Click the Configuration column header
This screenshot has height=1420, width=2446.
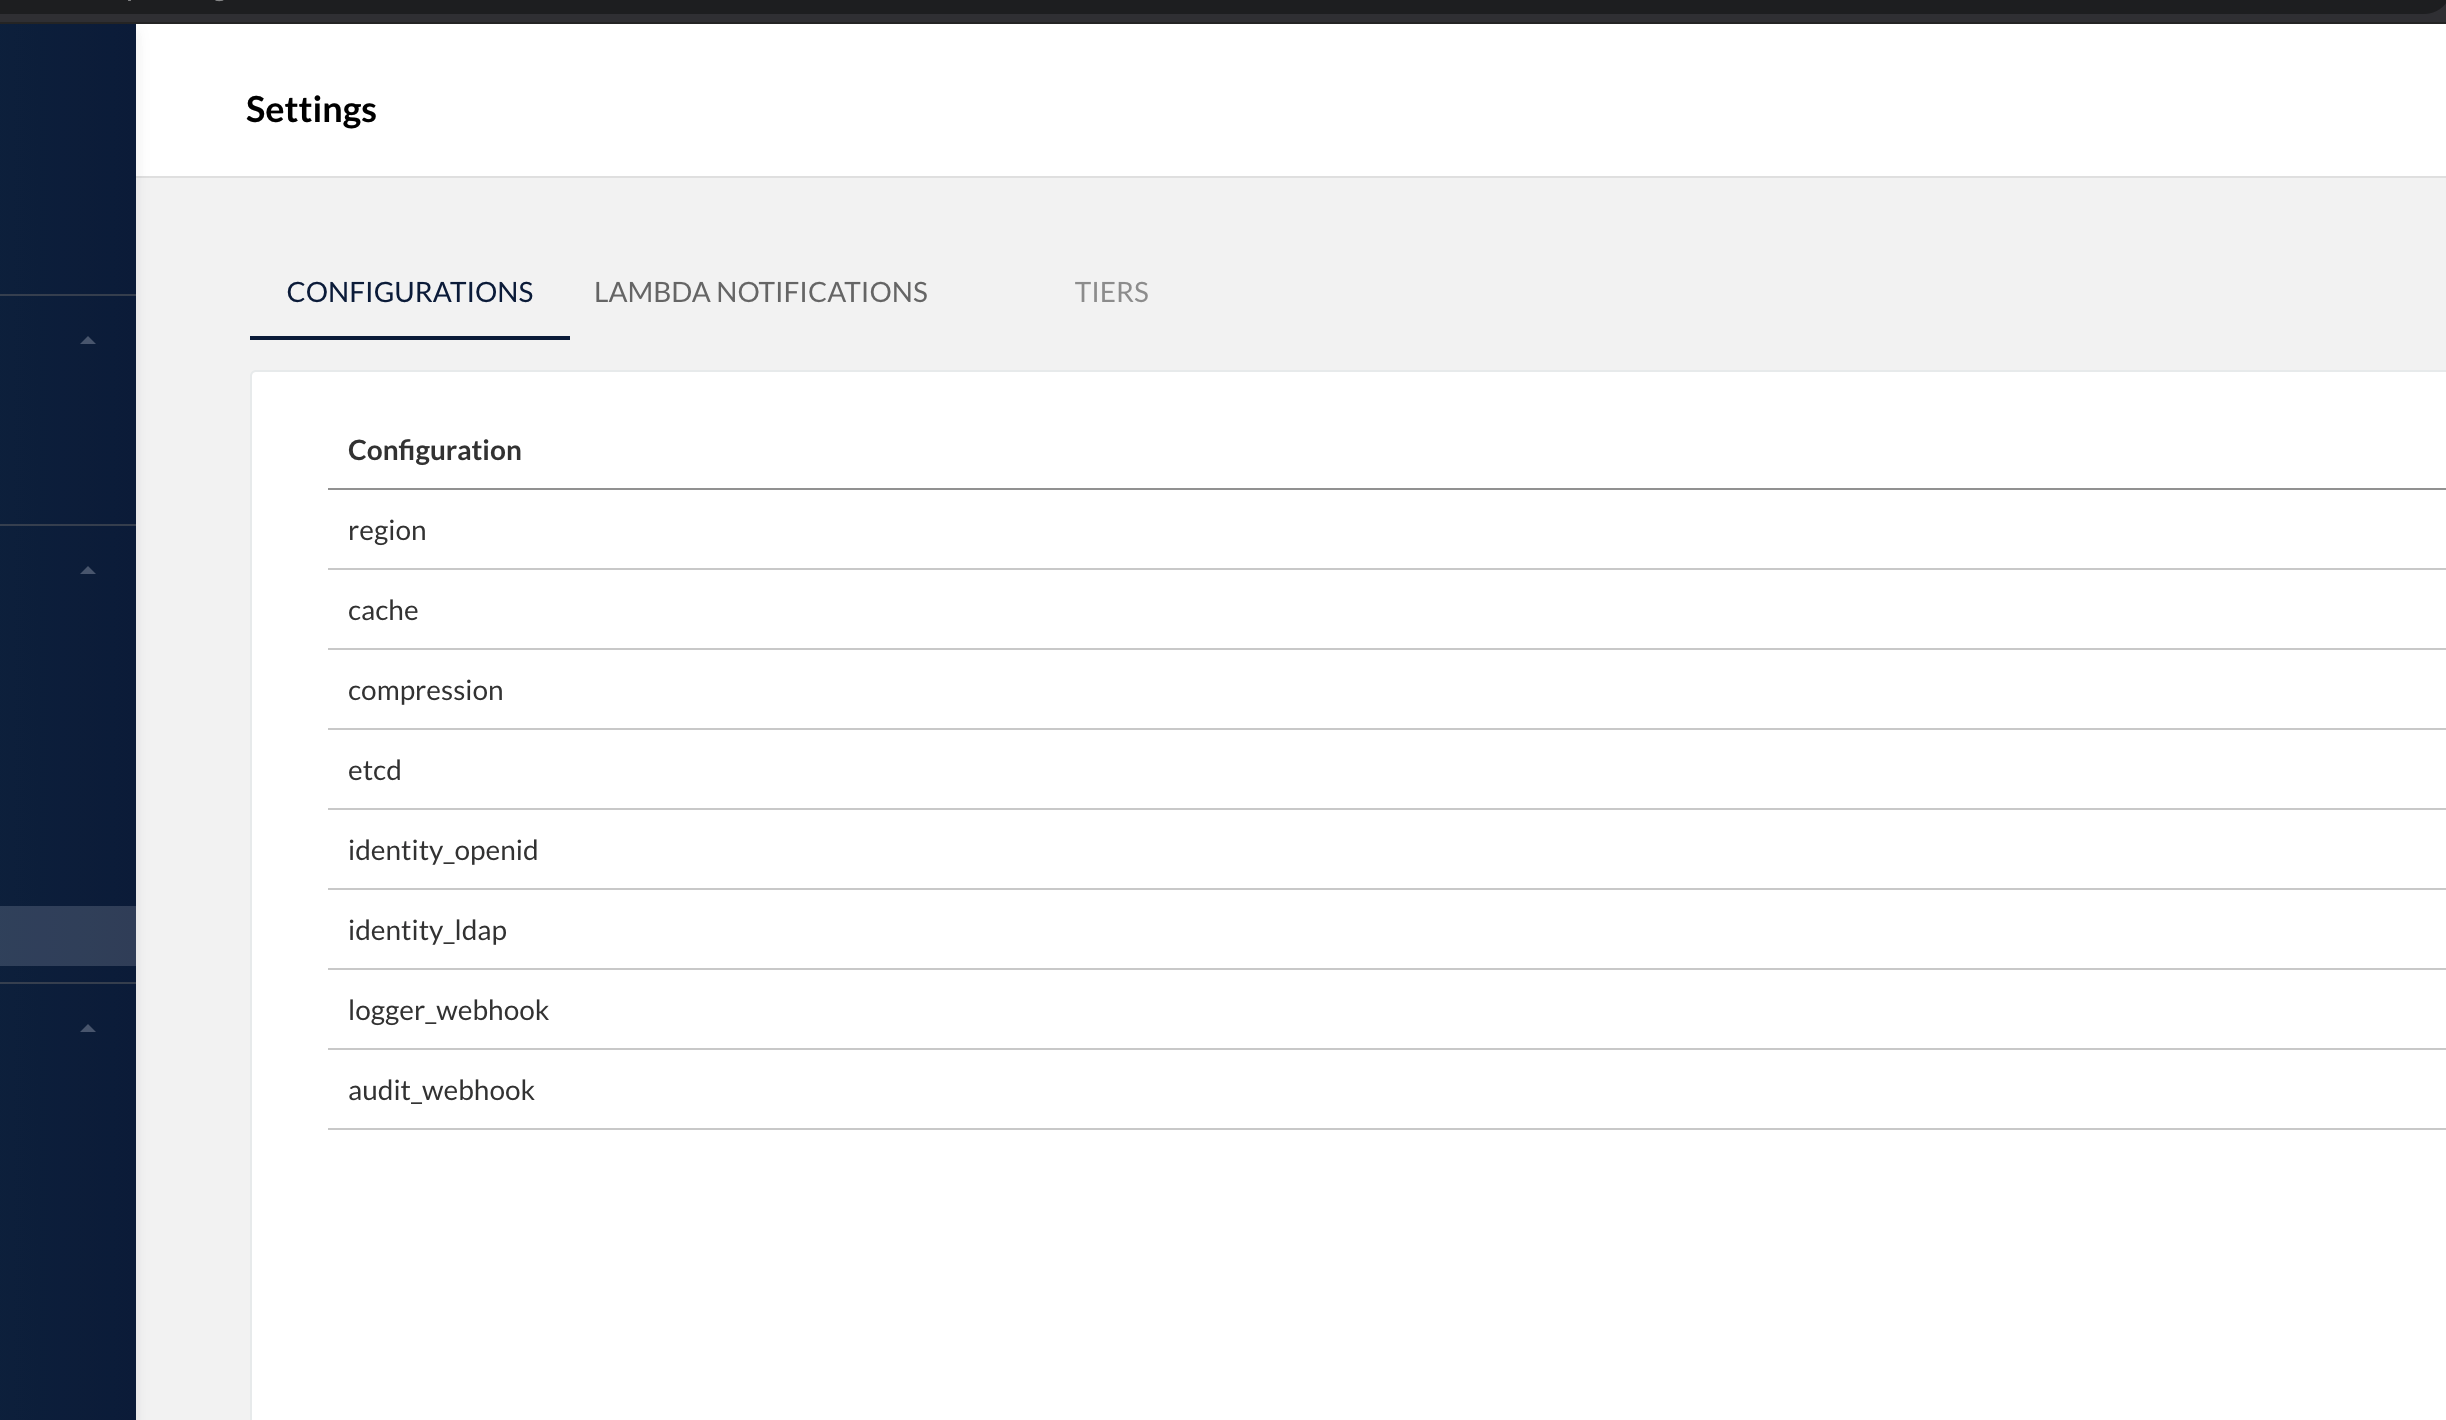434,450
